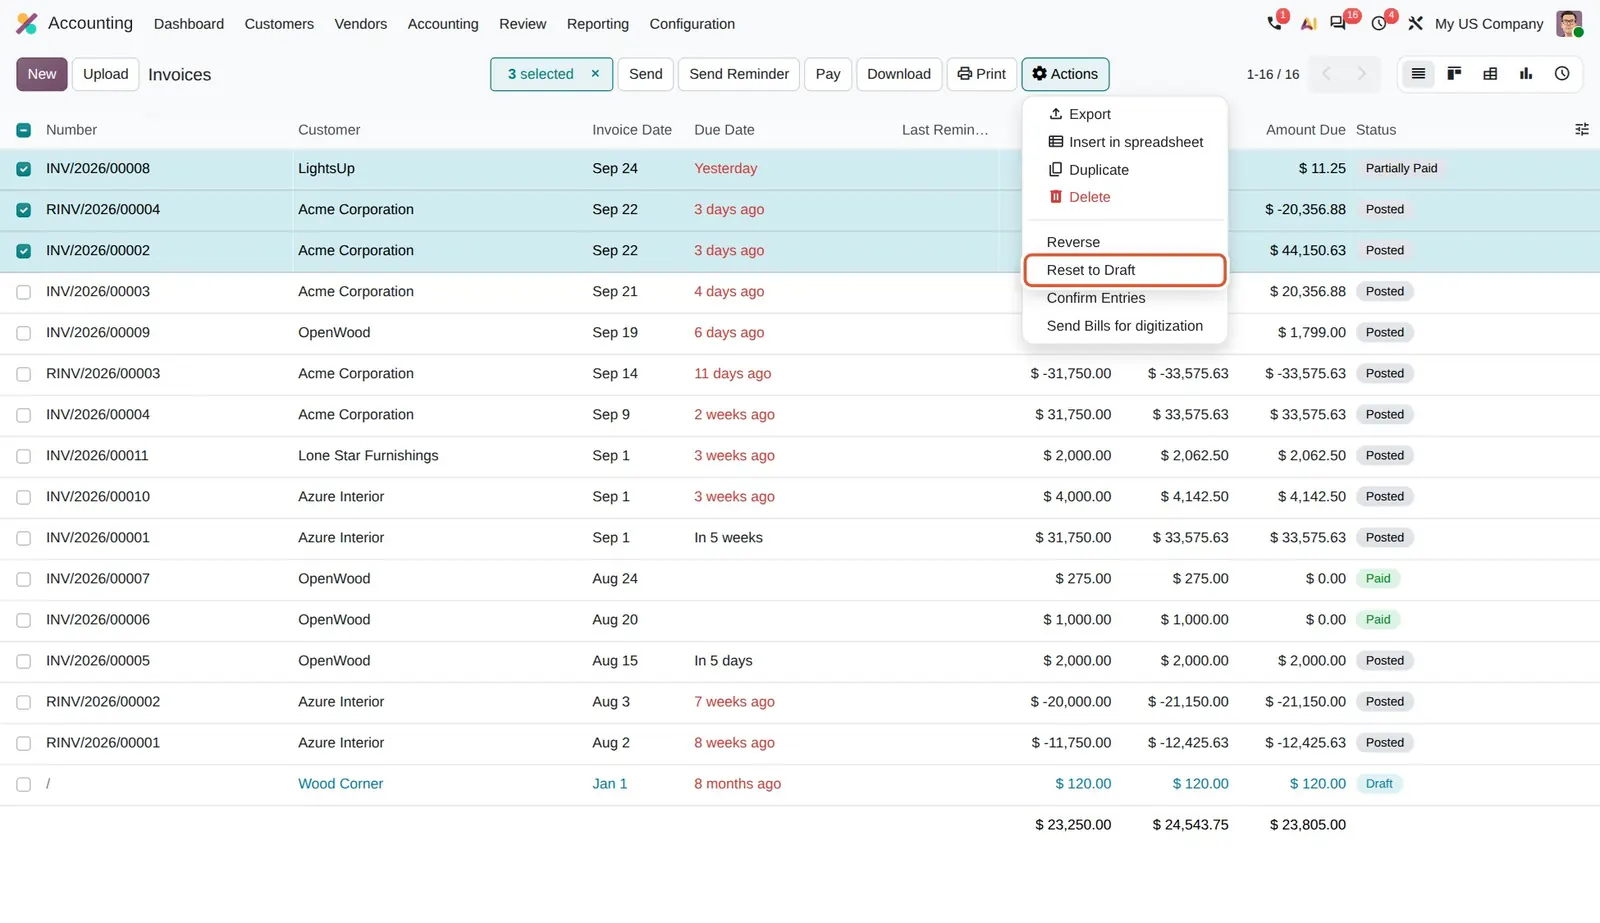This screenshot has height=923, width=1600.
Task: Uncheck INV/2026/00002 row checkbox
Action: (23, 251)
